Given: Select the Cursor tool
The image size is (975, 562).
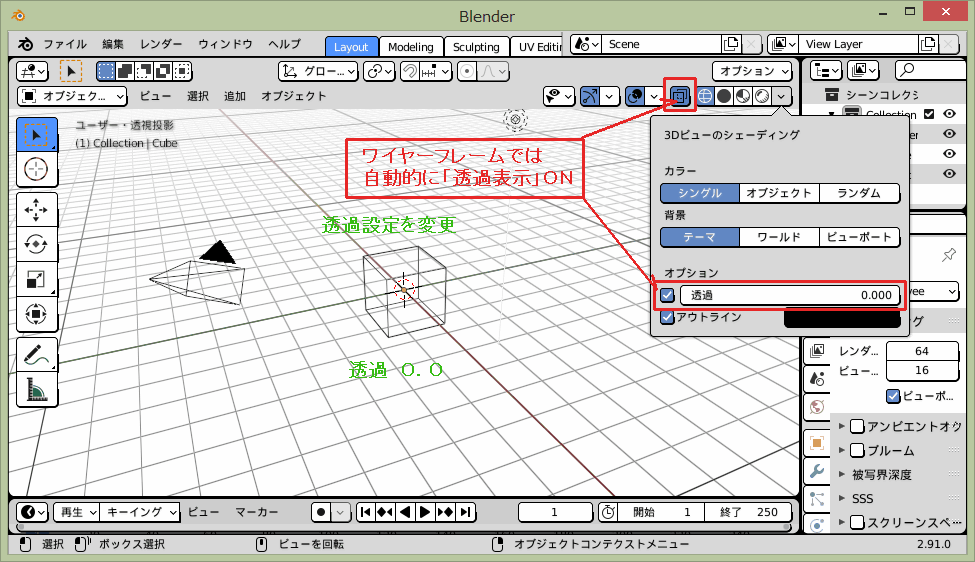Looking at the screenshot, I should click(37, 168).
